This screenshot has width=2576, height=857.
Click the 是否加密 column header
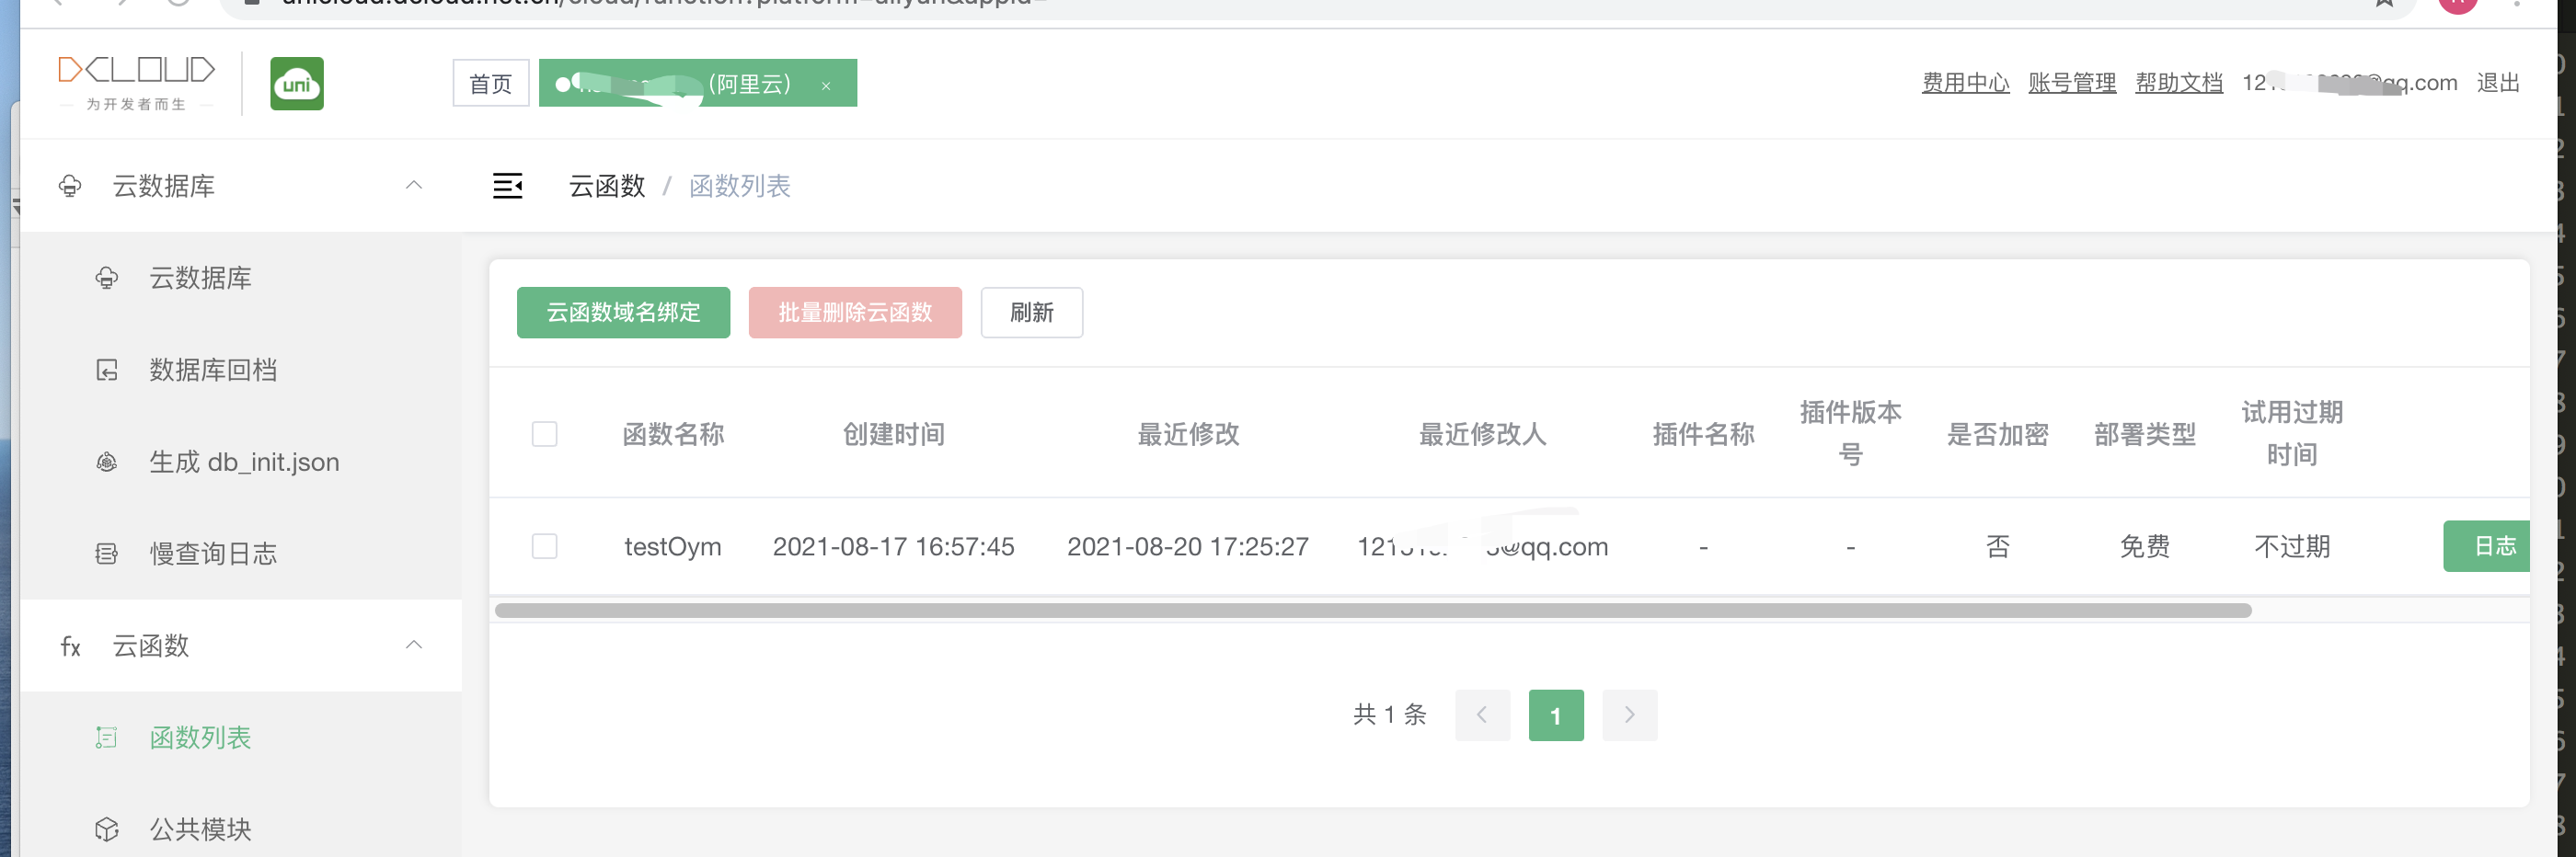[x=1998, y=434]
